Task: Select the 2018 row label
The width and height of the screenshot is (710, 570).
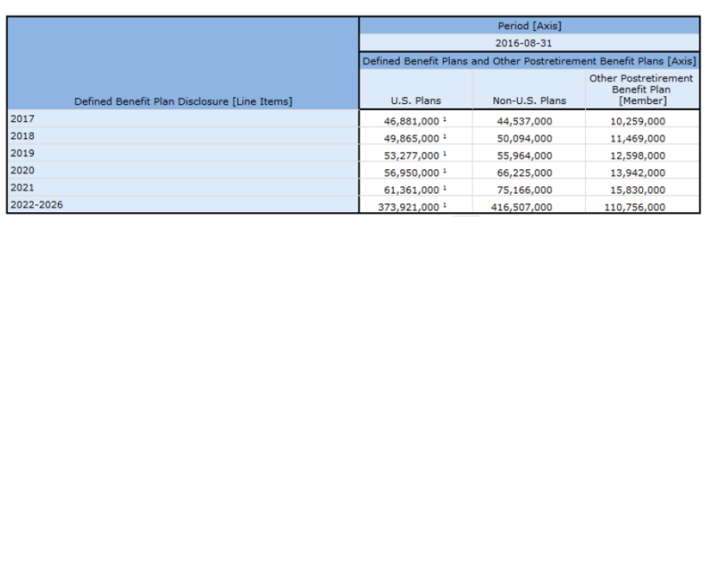Action: click(22, 136)
